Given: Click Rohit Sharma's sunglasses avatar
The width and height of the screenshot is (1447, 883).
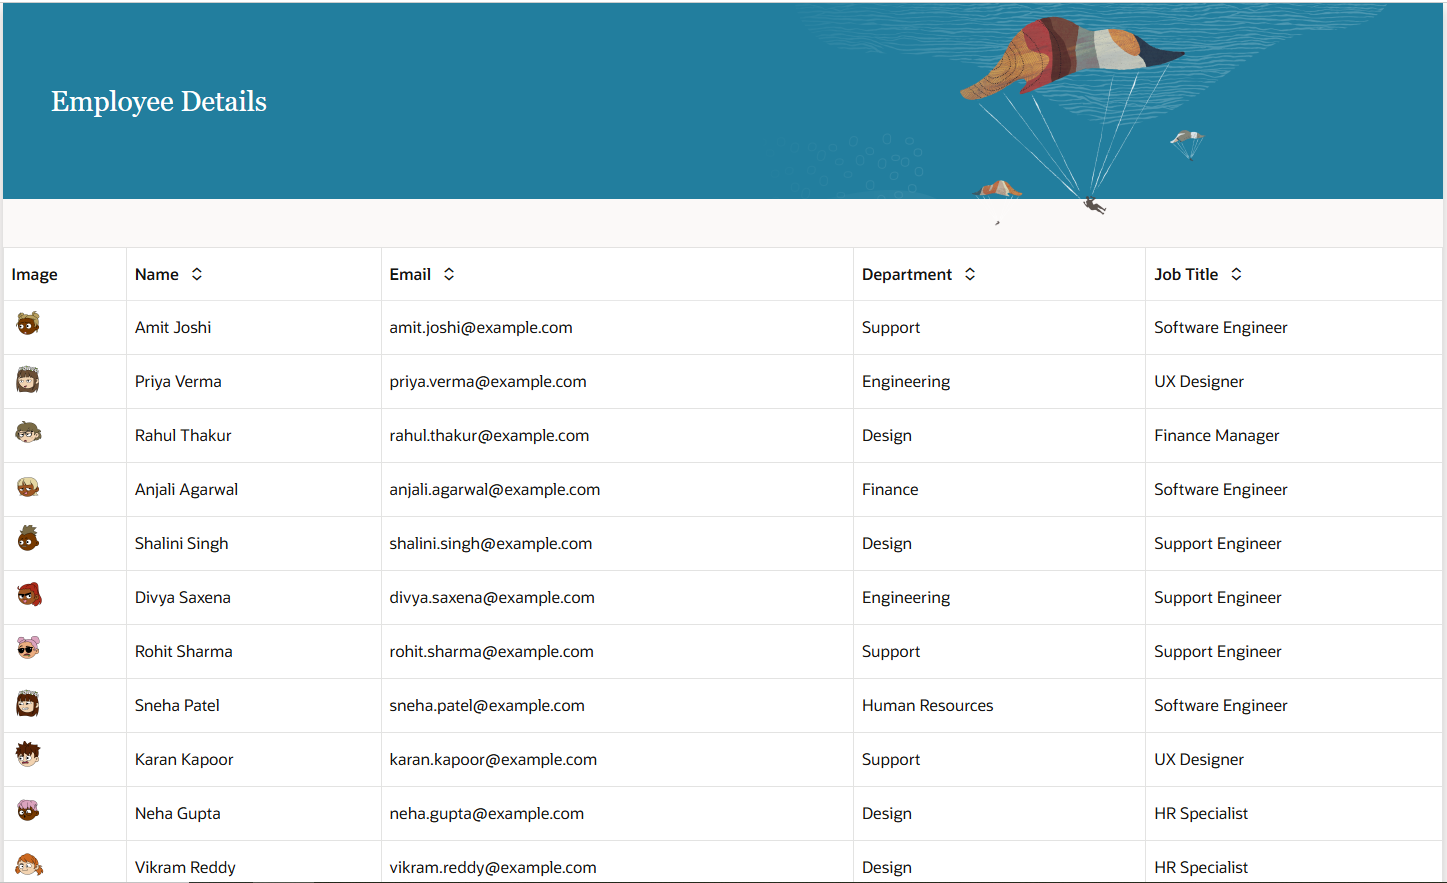Looking at the screenshot, I should click(28, 648).
